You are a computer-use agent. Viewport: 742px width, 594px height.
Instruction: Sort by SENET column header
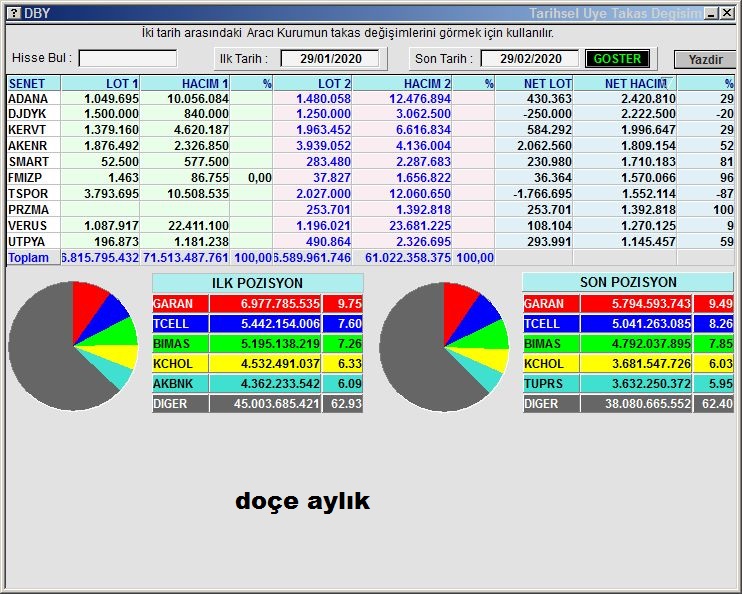(x=34, y=83)
